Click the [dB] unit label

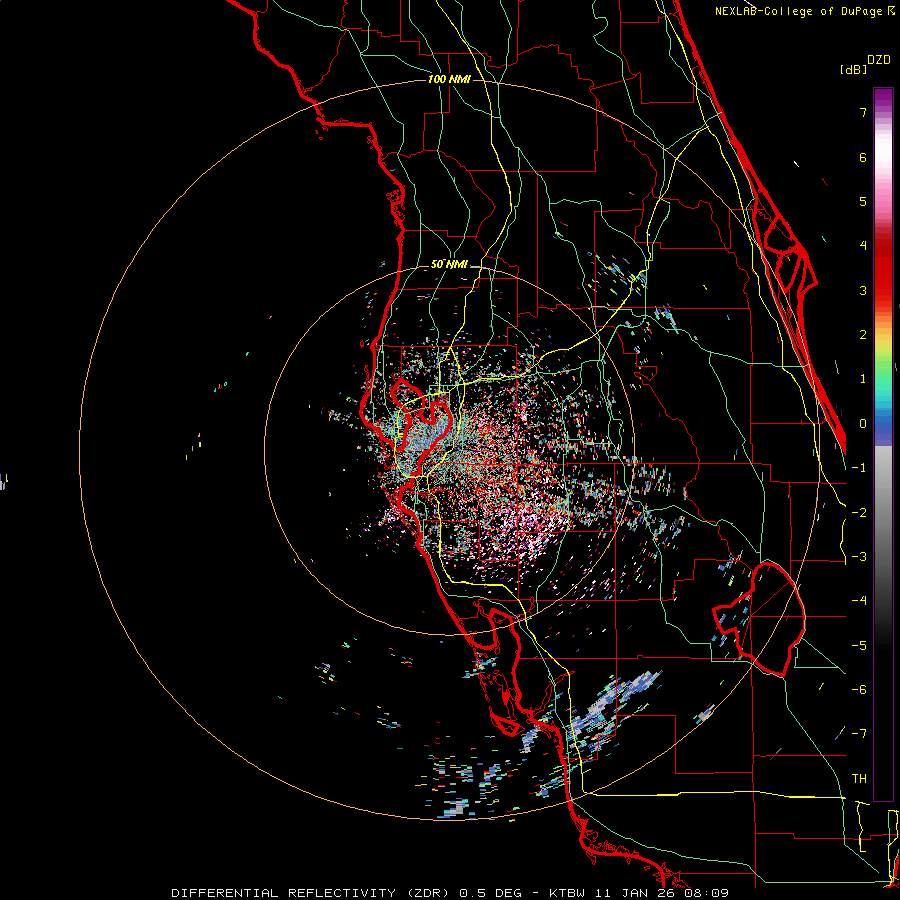pyautogui.click(x=854, y=69)
